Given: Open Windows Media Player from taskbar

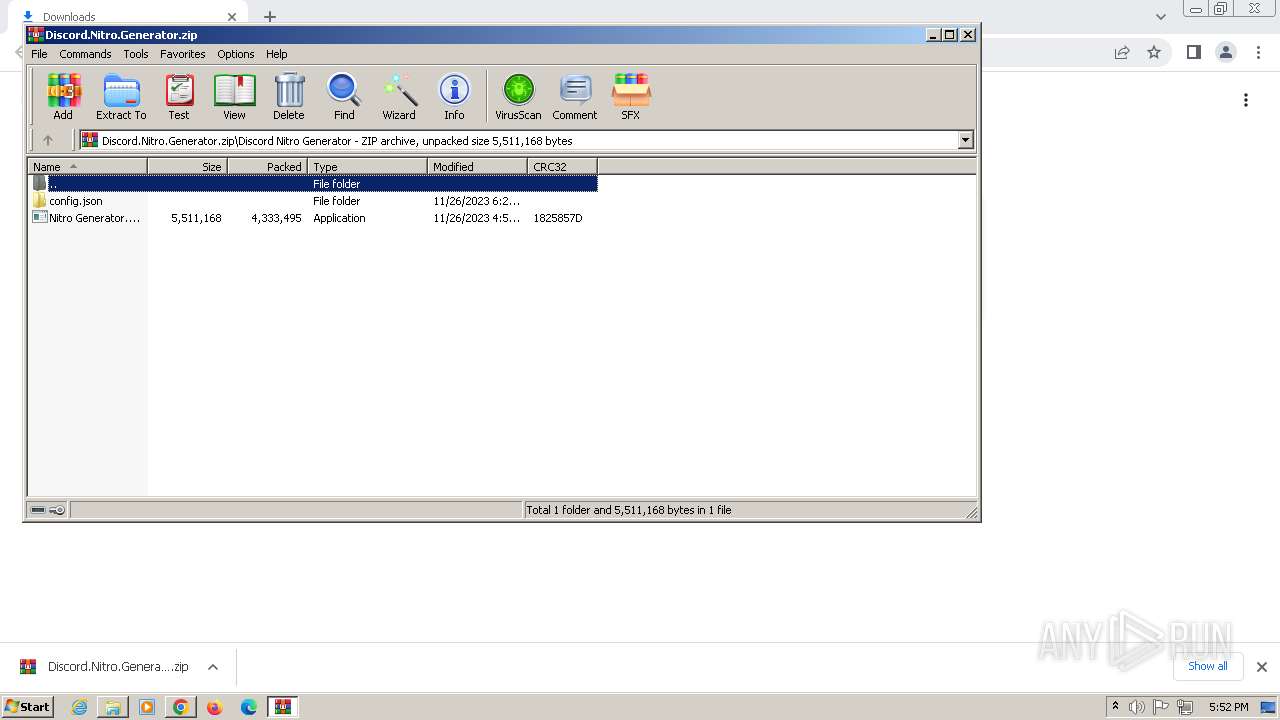Looking at the screenshot, I should pos(147,707).
